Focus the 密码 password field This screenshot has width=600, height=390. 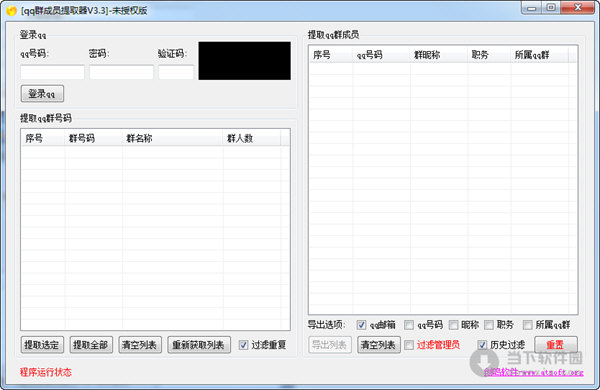[121, 72]
